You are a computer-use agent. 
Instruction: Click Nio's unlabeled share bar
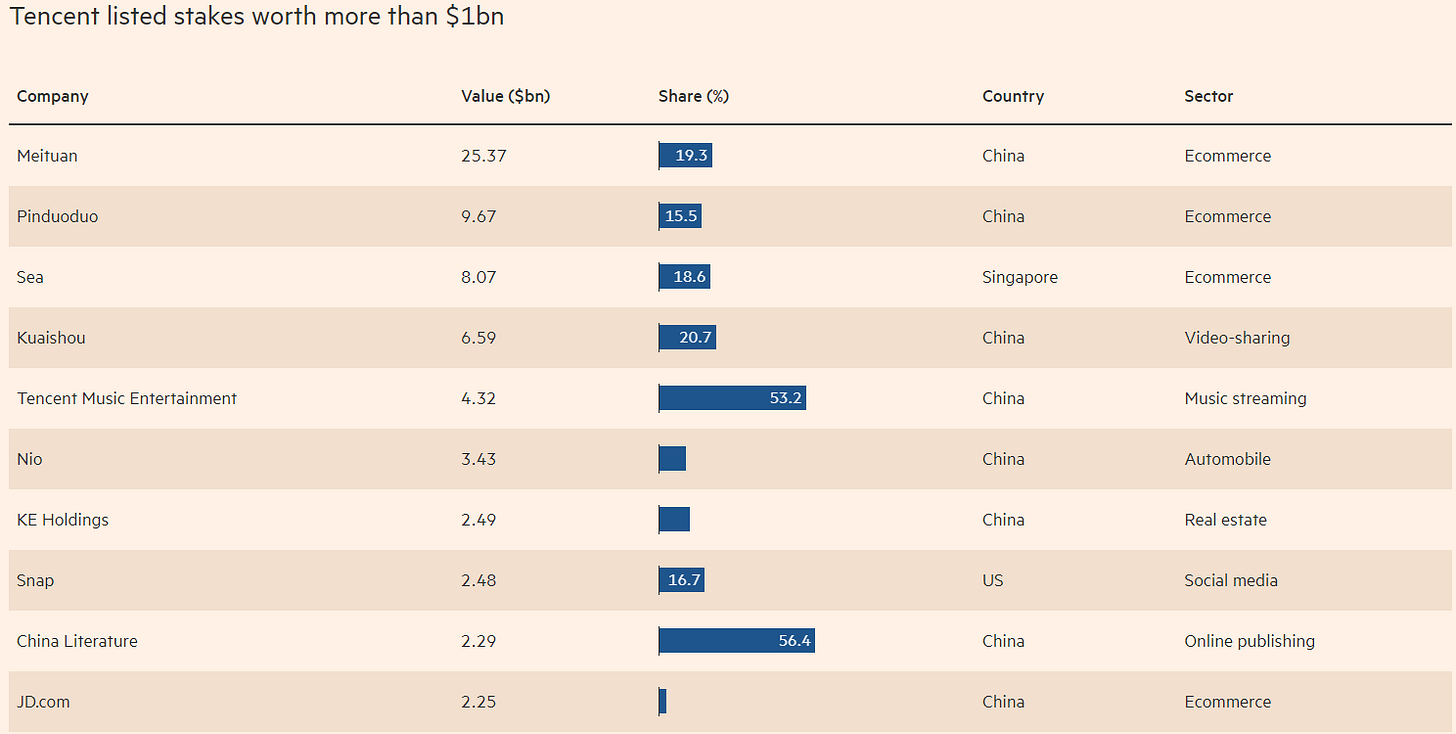pyautogui.click(x=672, y=459)
